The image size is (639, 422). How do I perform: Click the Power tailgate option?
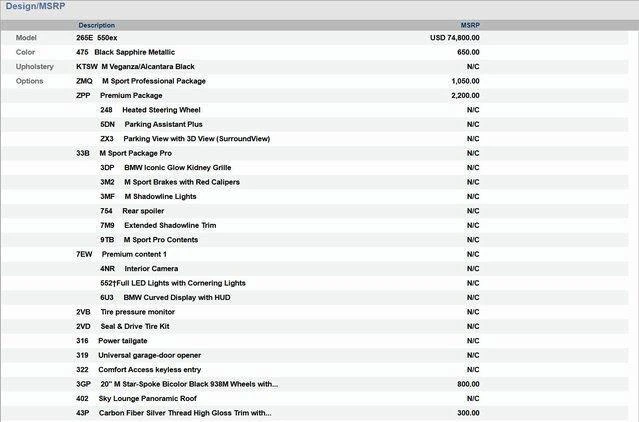[x=122, y=341]
